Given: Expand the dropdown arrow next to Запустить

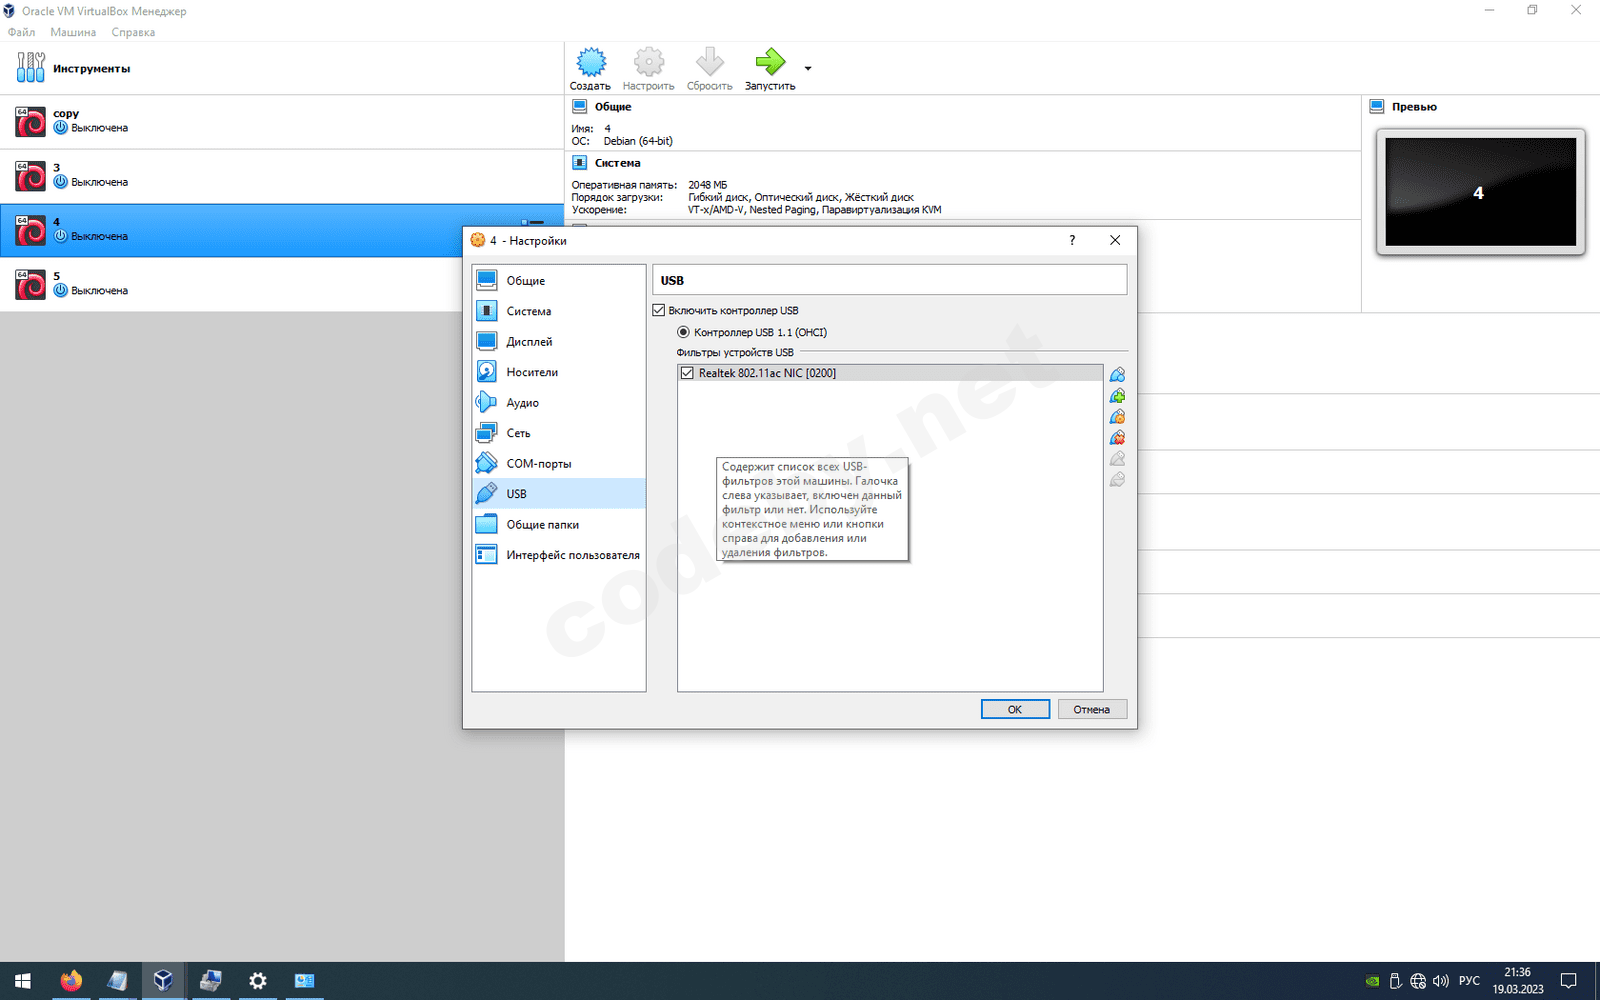Looking at the screenshot, I should coord(808,69).
